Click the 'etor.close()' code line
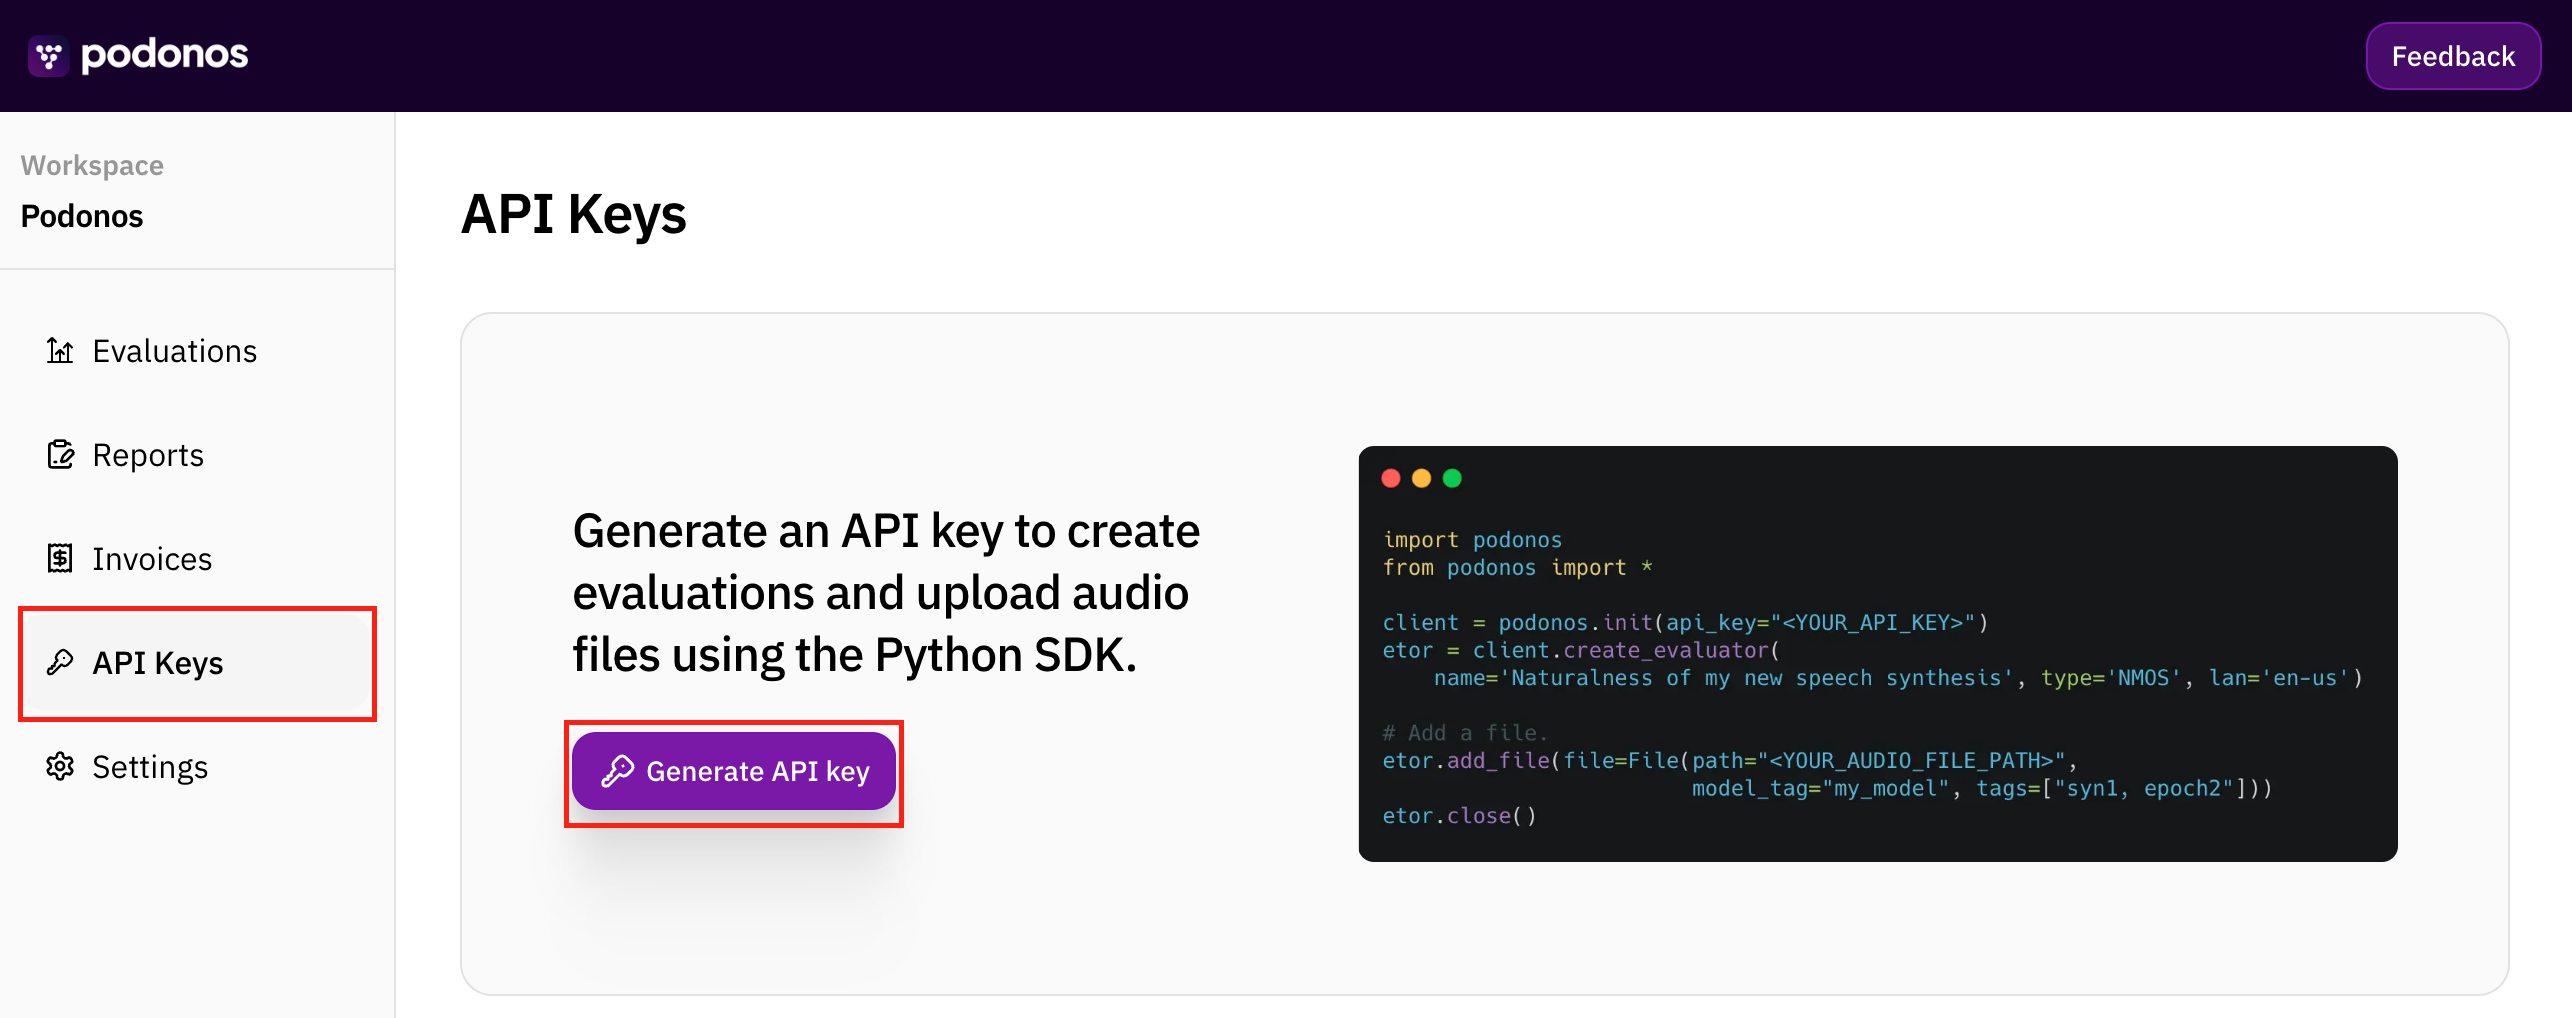This screenshot has width=2572, height=1018. pyautogui.click(x=1459, y=816)
